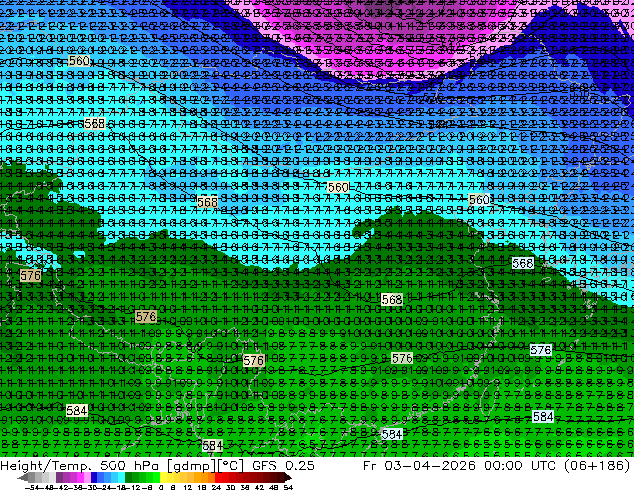Pick the dark purple swatch in the legend

(x=59, y=478)
